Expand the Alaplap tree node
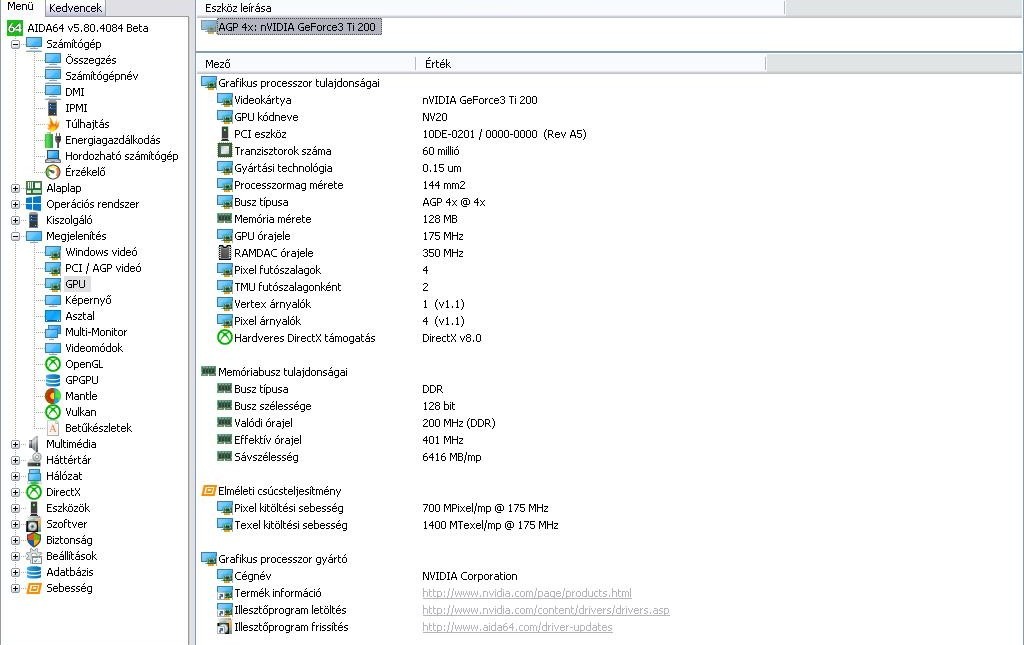 15,188
